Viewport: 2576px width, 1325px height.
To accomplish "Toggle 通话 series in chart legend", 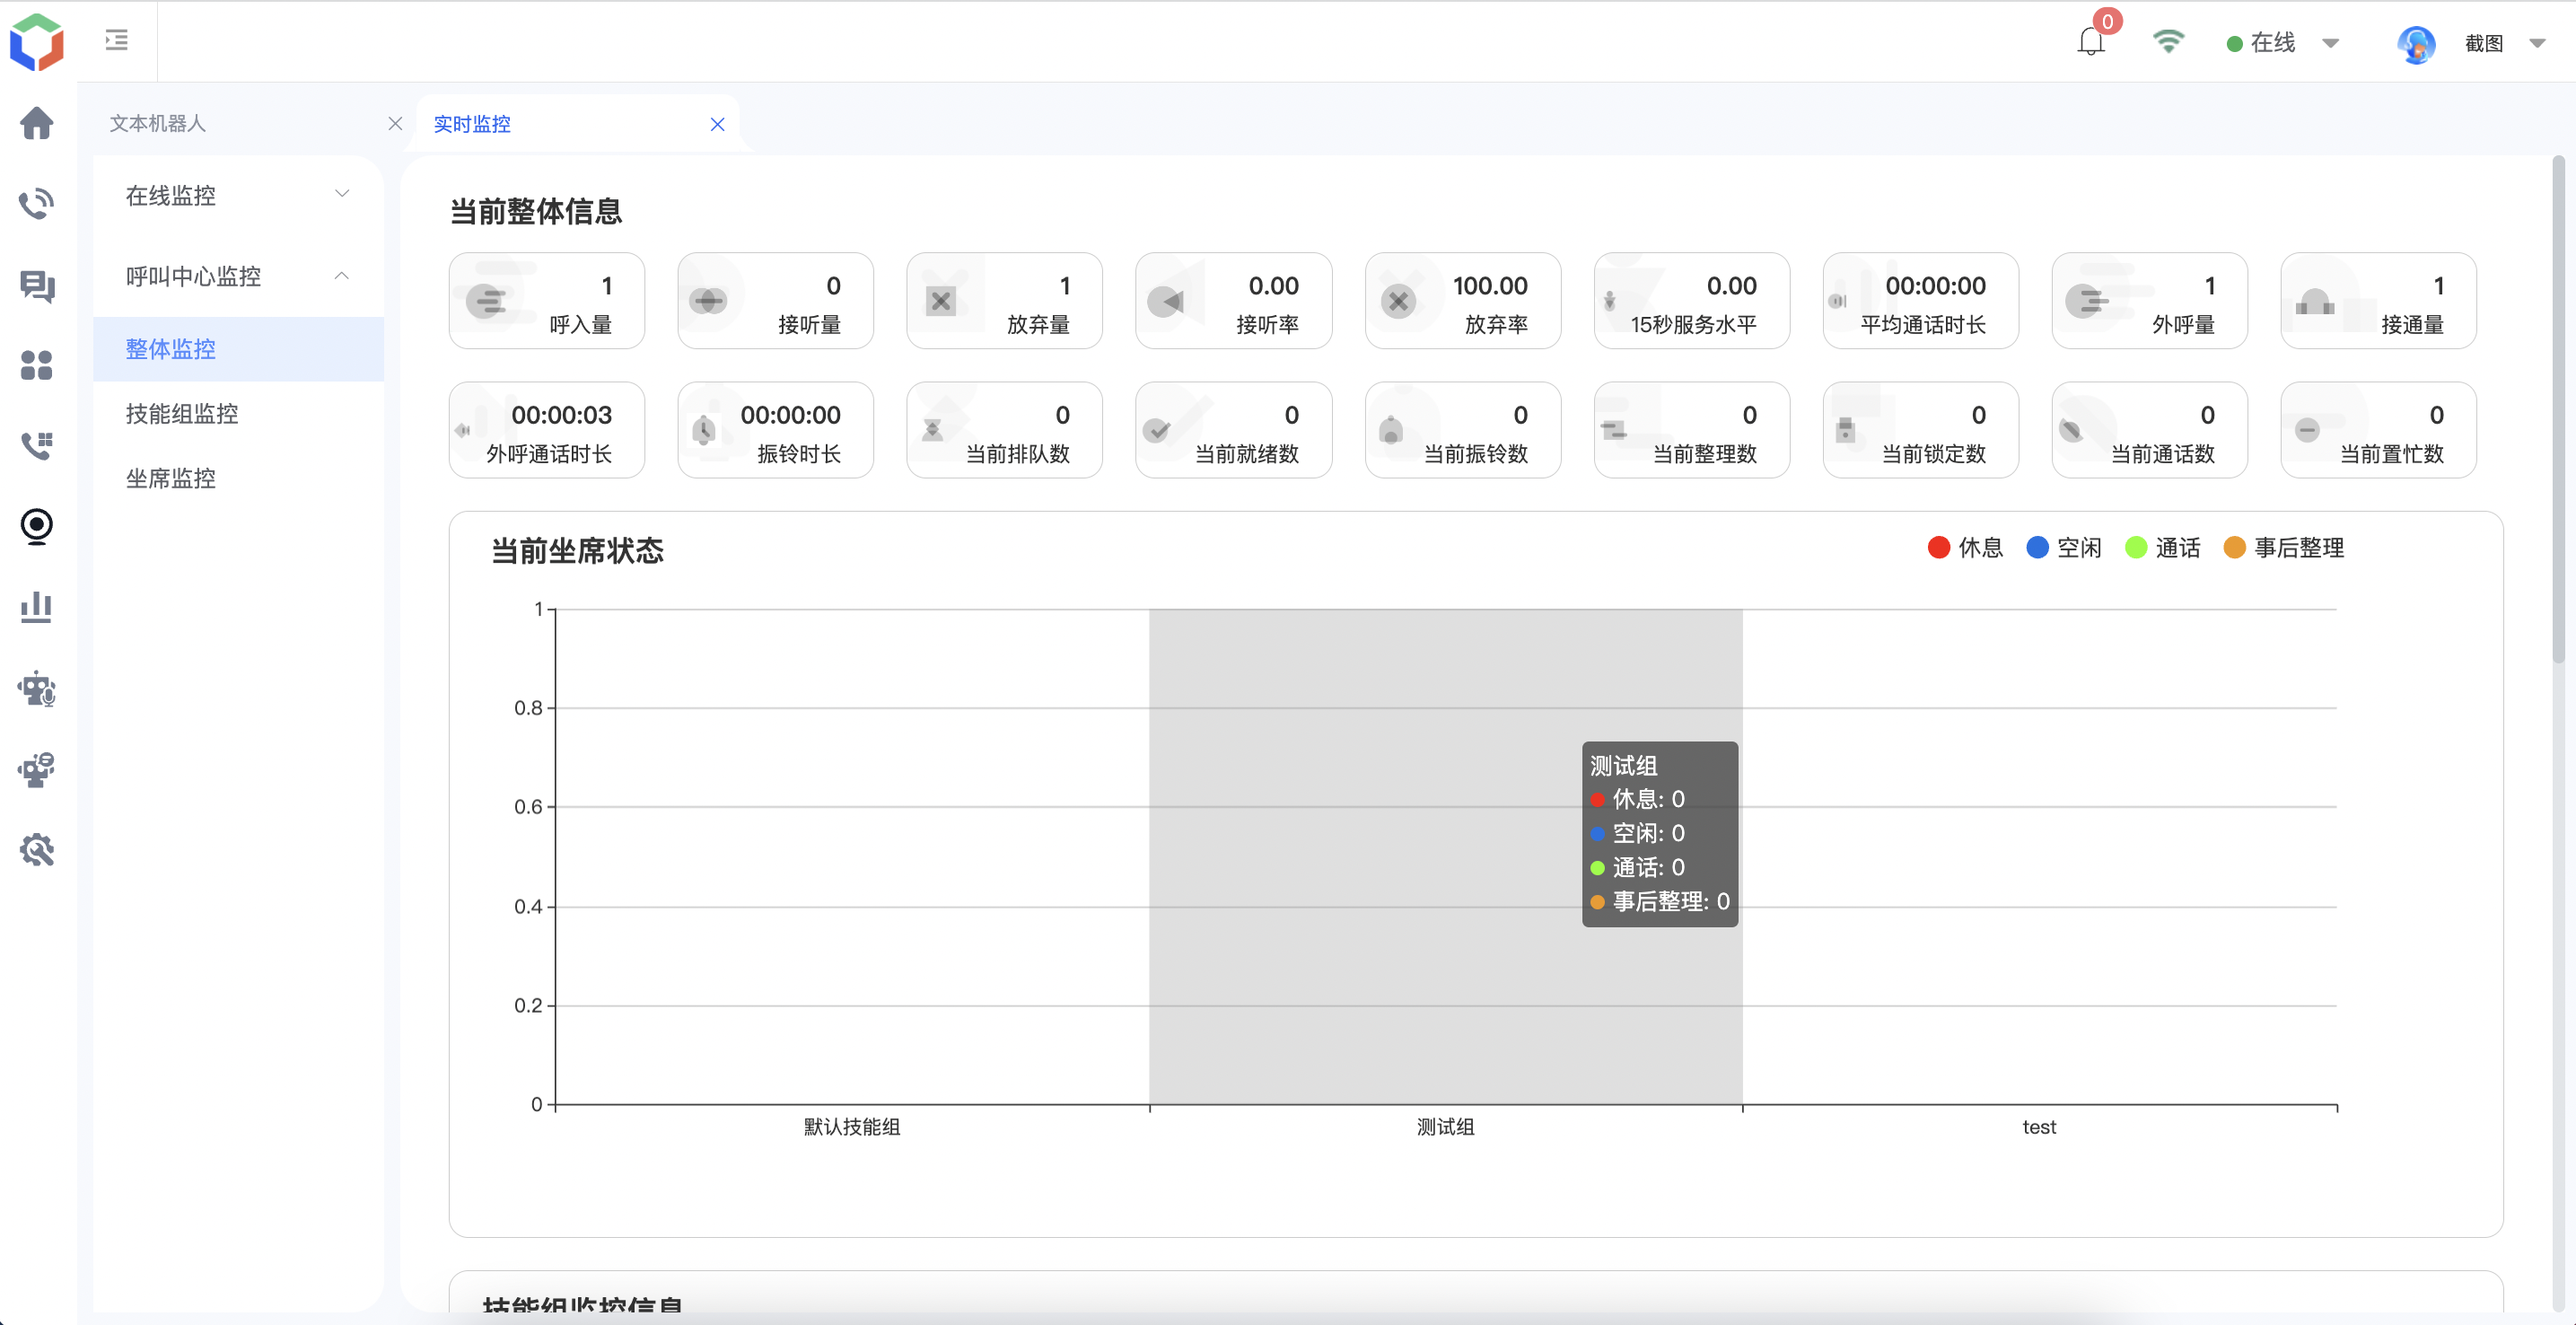I will coord(2163,547).
